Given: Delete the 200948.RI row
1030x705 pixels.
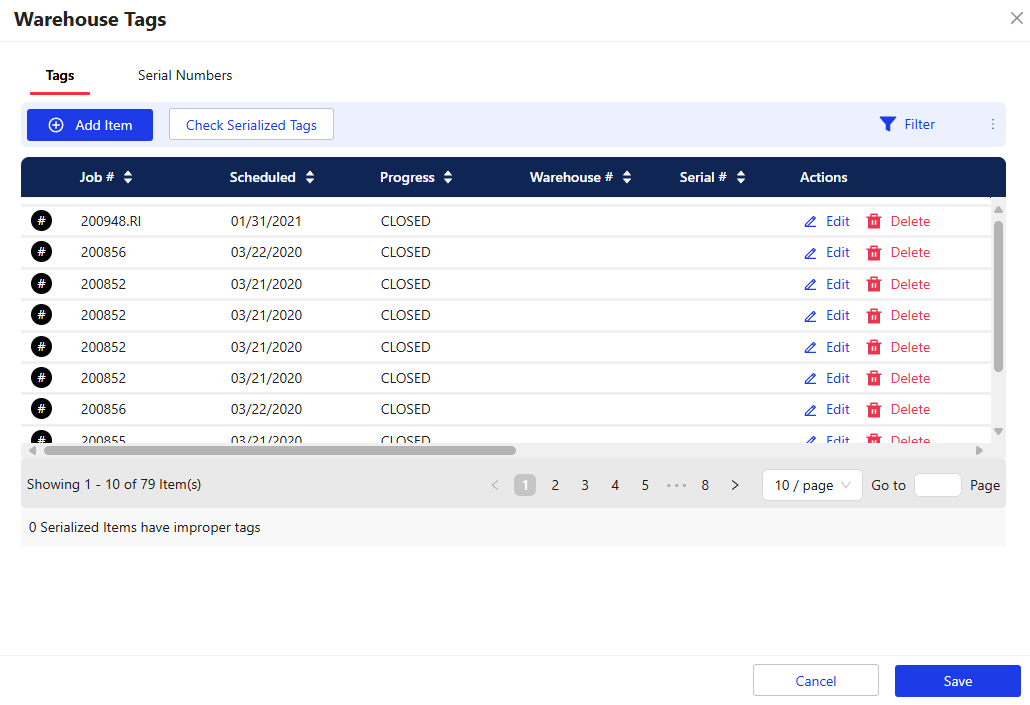Looking at the screenshot, I should (898, 221).
